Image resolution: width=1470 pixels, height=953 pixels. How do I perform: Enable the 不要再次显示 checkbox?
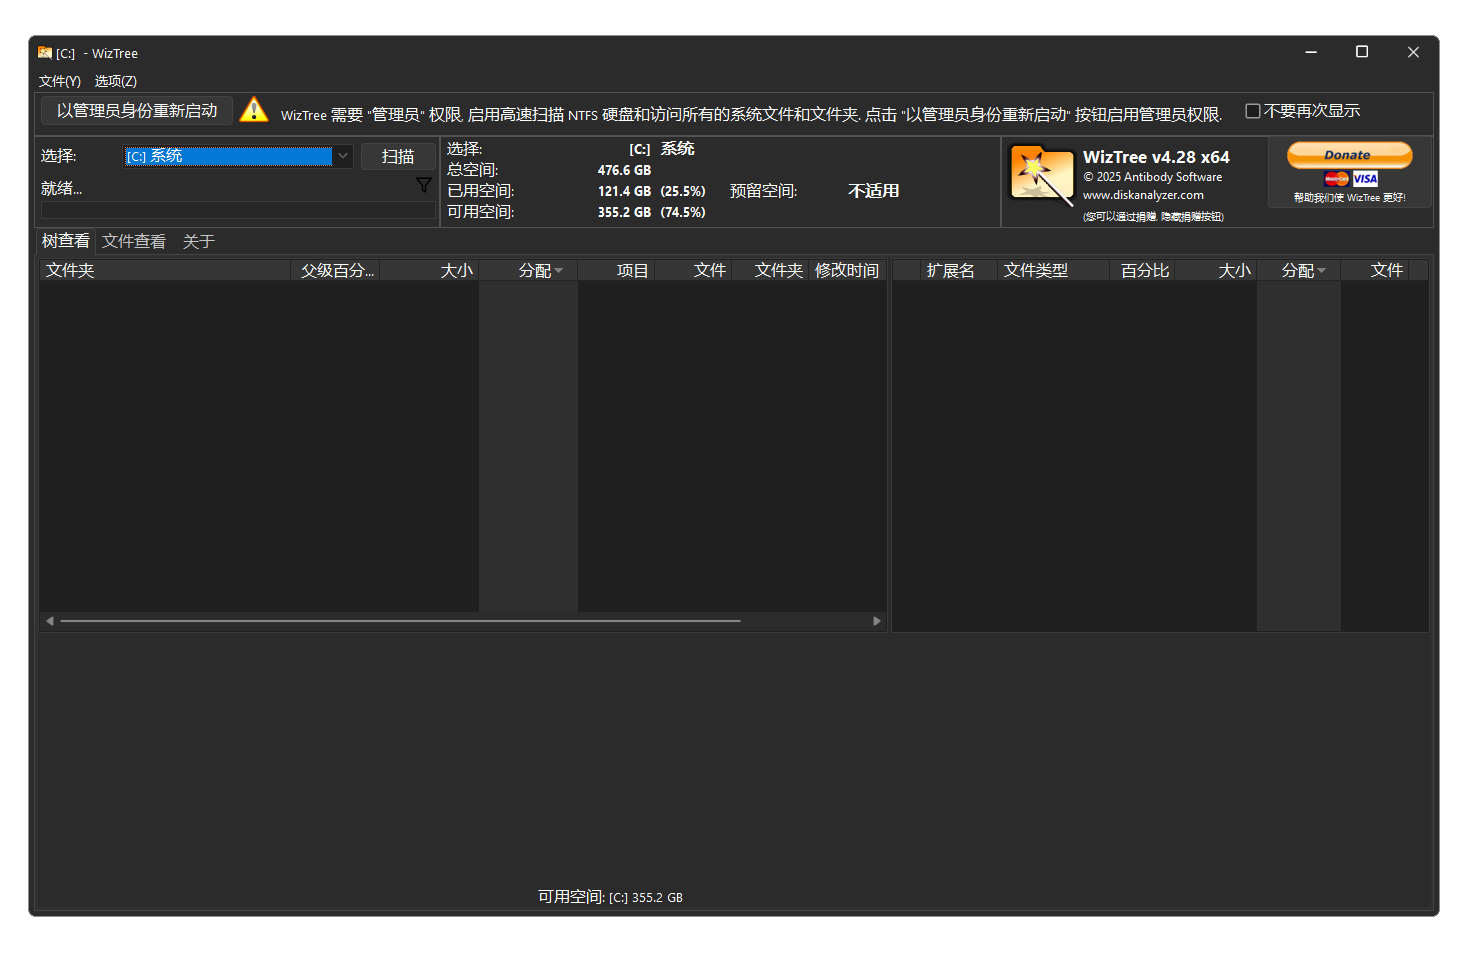click(1252, 111)
